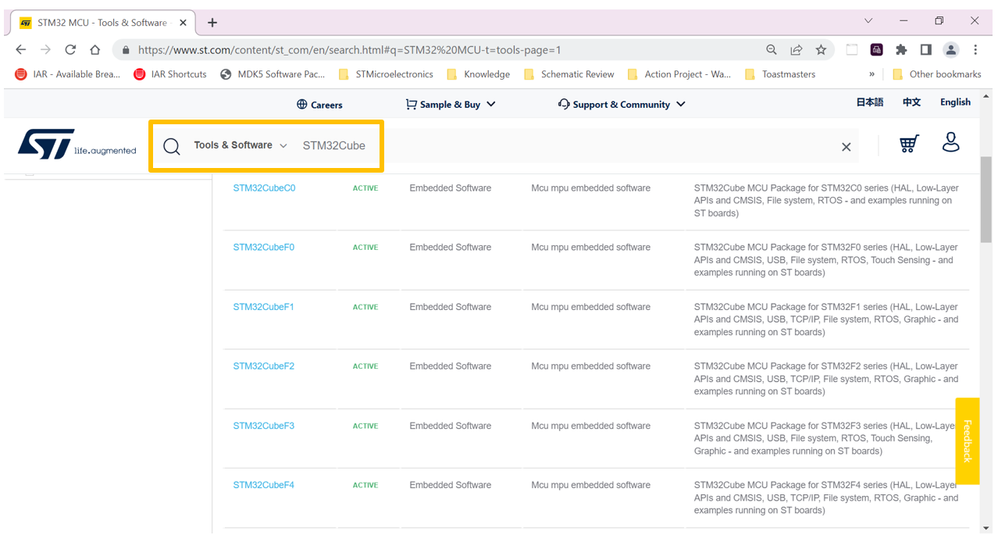Click the browser forward arrow
The height and width of the screenshot is (539, 998).
tap(45, 50)
